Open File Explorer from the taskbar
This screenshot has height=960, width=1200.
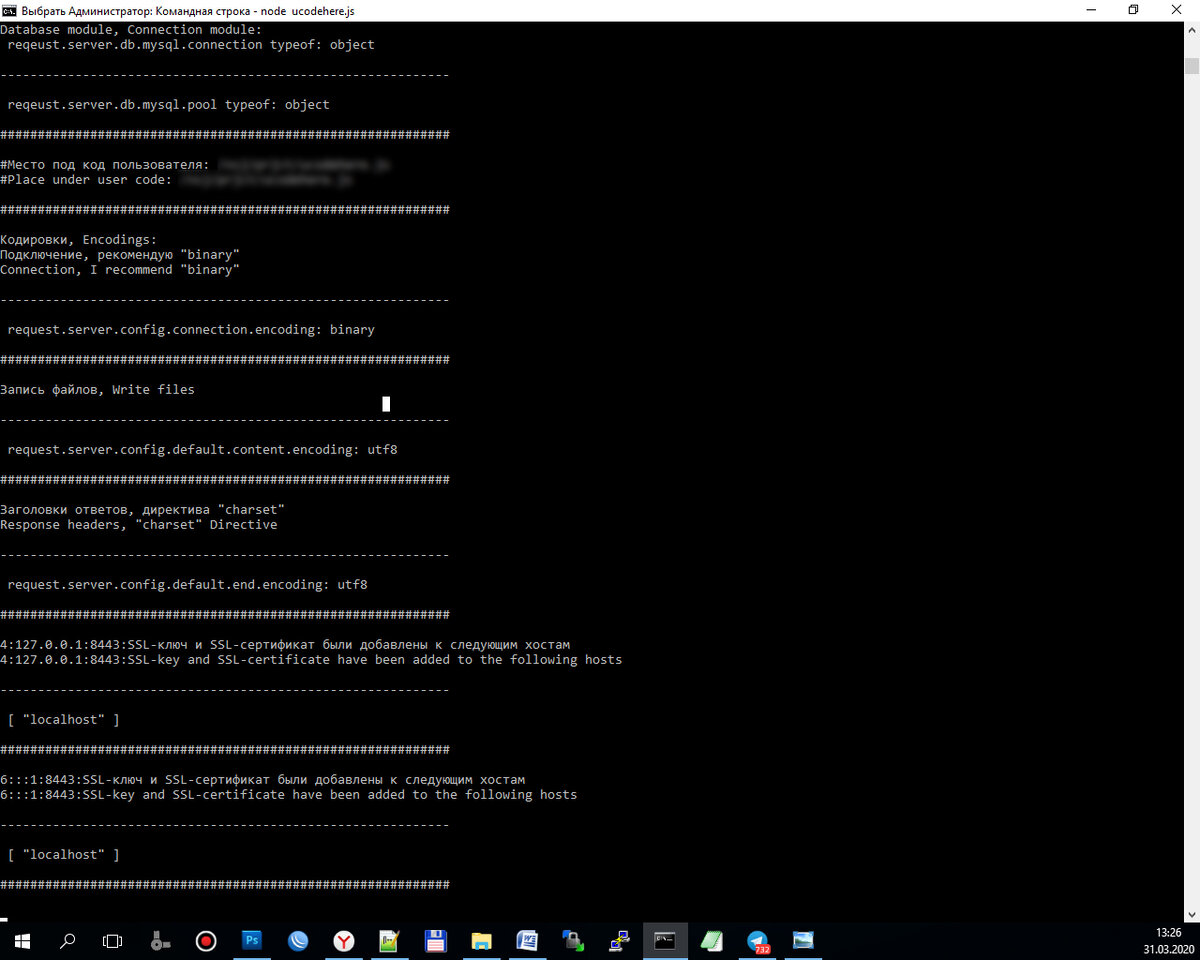click(x=481, y=941)
